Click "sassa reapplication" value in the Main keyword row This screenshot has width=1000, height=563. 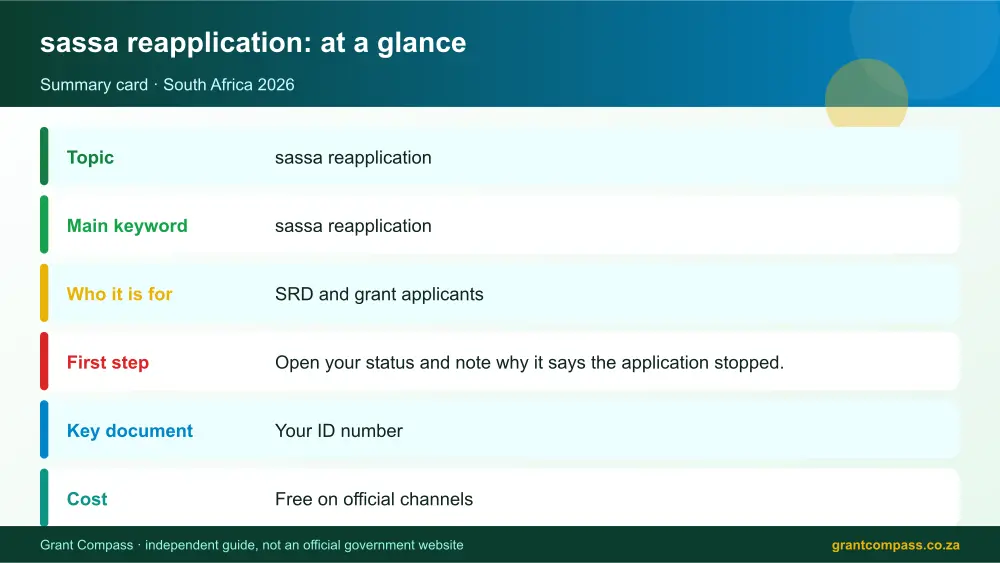[x=353, y=226]
